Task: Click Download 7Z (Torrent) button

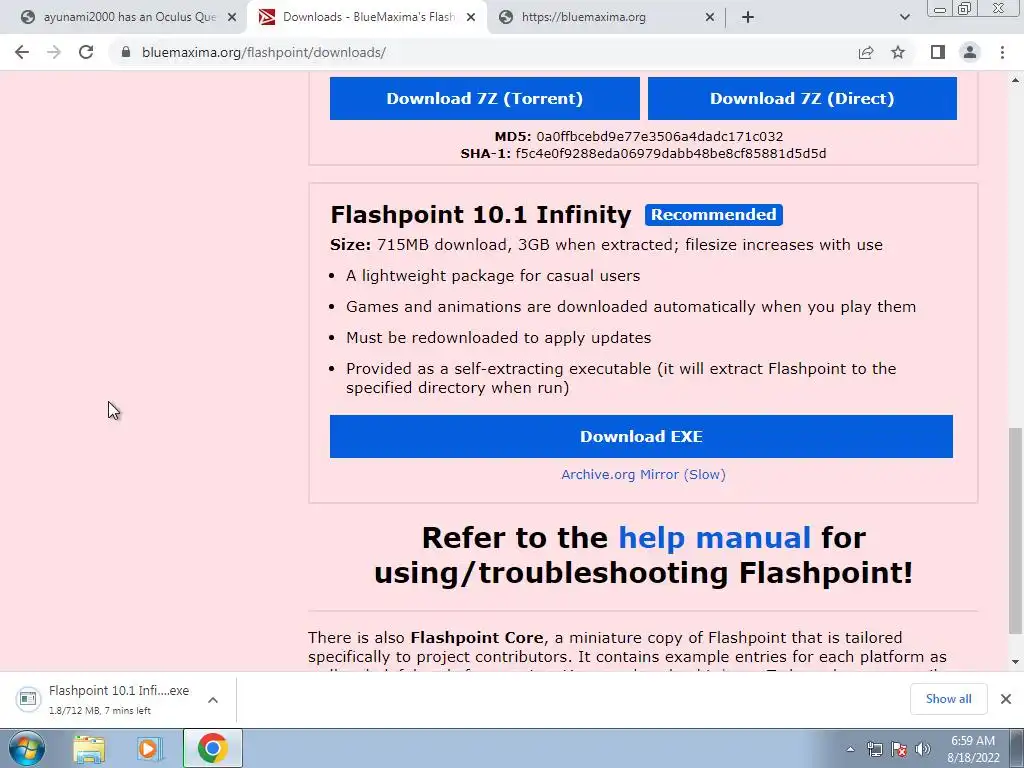Action: 485,99
